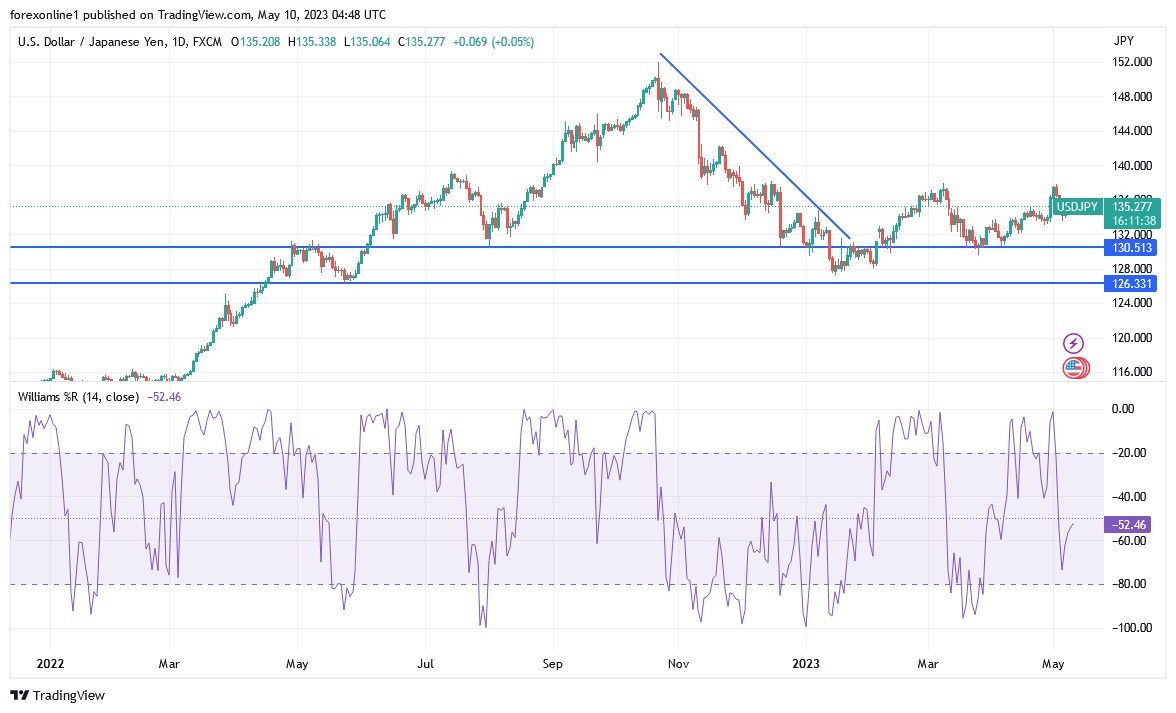Select the Sep label on the time axis

553,662
